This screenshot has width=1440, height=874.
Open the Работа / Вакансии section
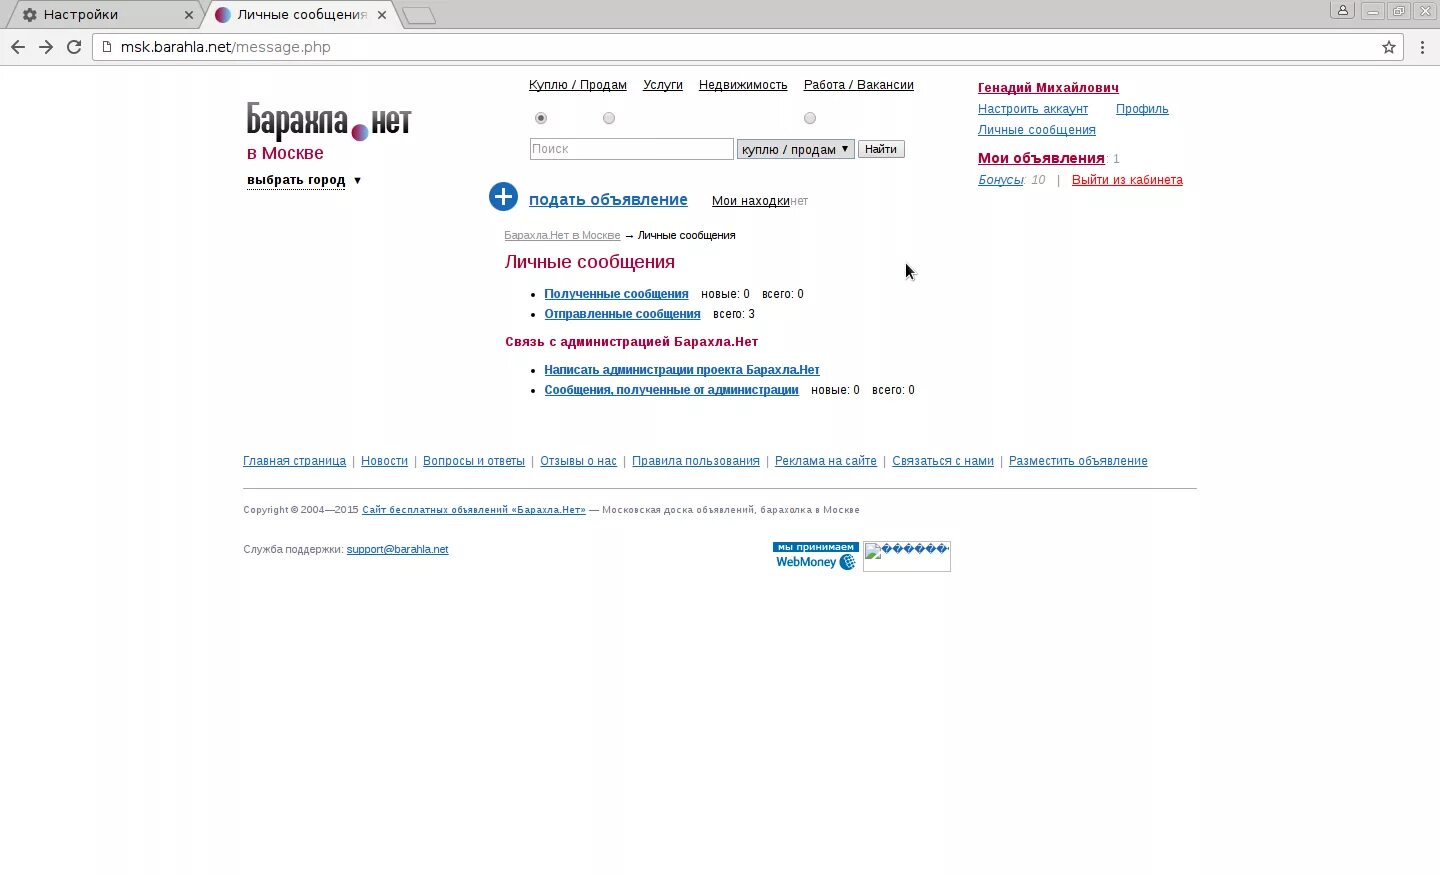pos(859,85)
